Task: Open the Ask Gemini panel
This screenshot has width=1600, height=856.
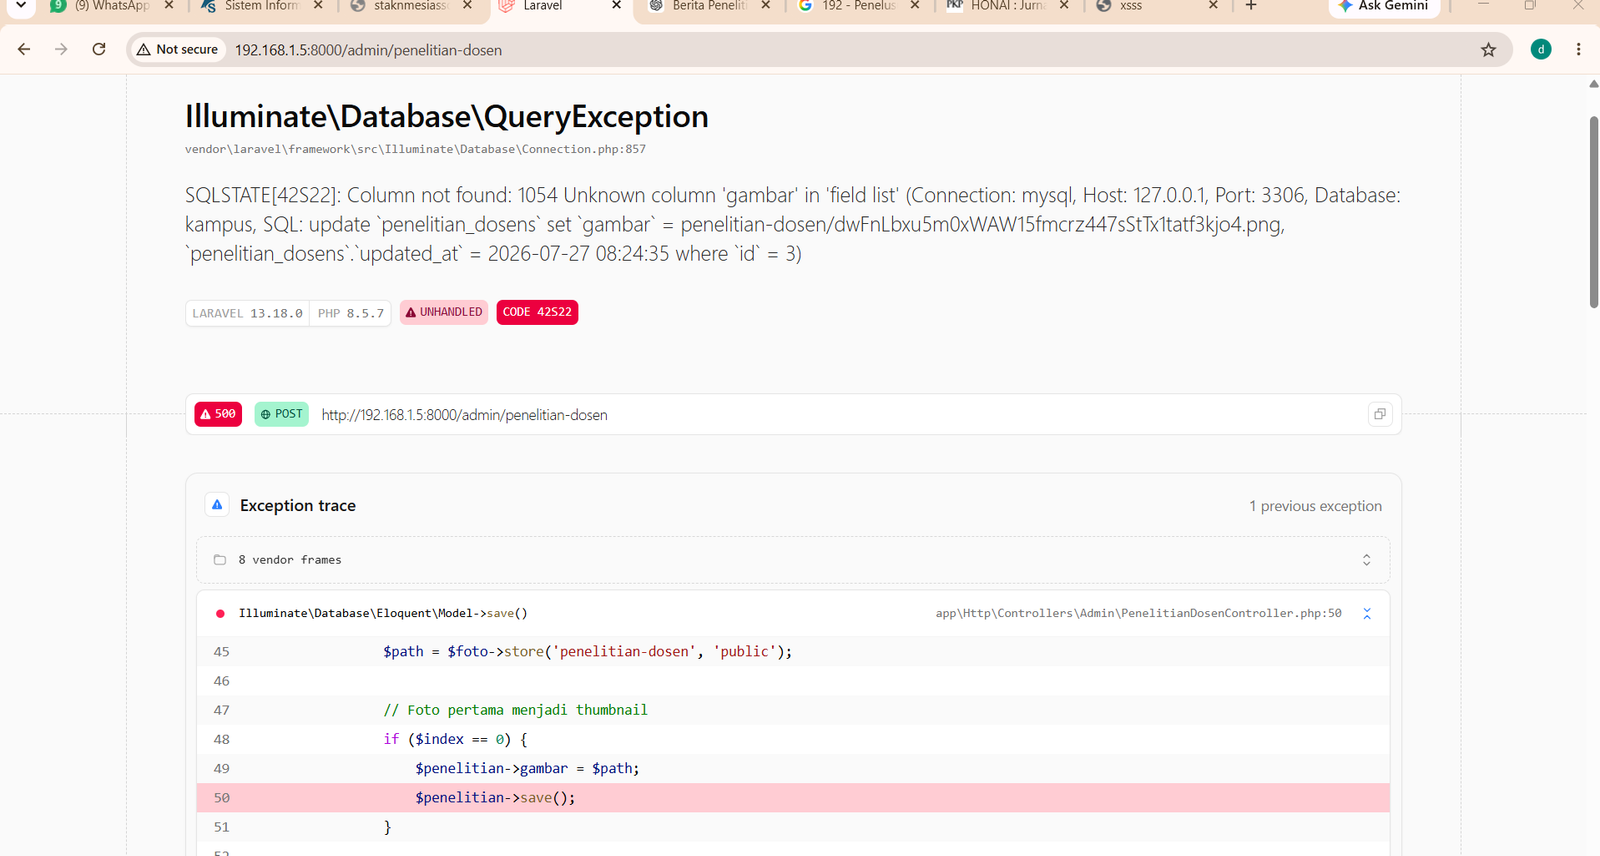Action: [1384, 6]
